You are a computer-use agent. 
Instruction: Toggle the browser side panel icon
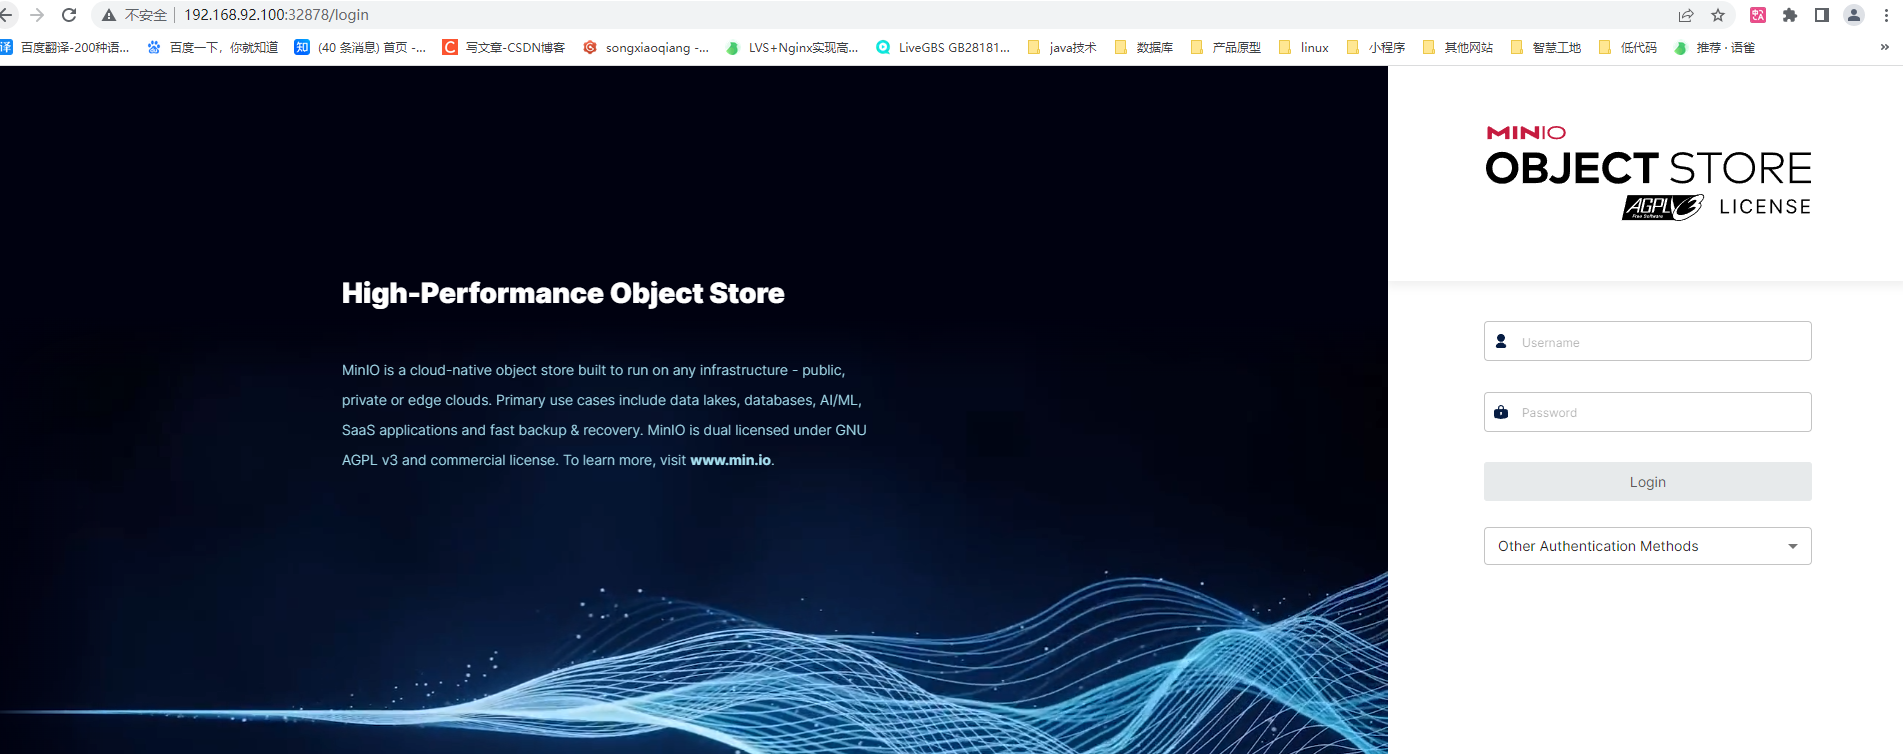click(x=1822, y=15)
